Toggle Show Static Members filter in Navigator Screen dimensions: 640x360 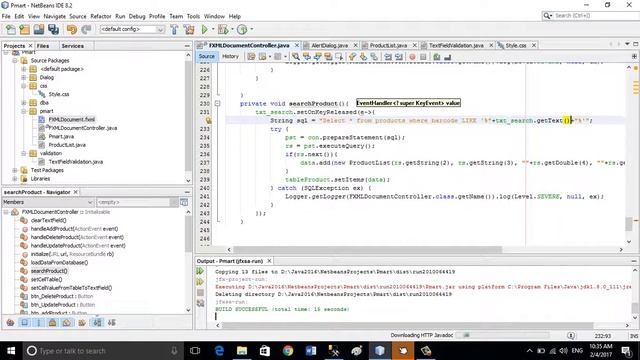pyautogui.click(x=39, y=322)
